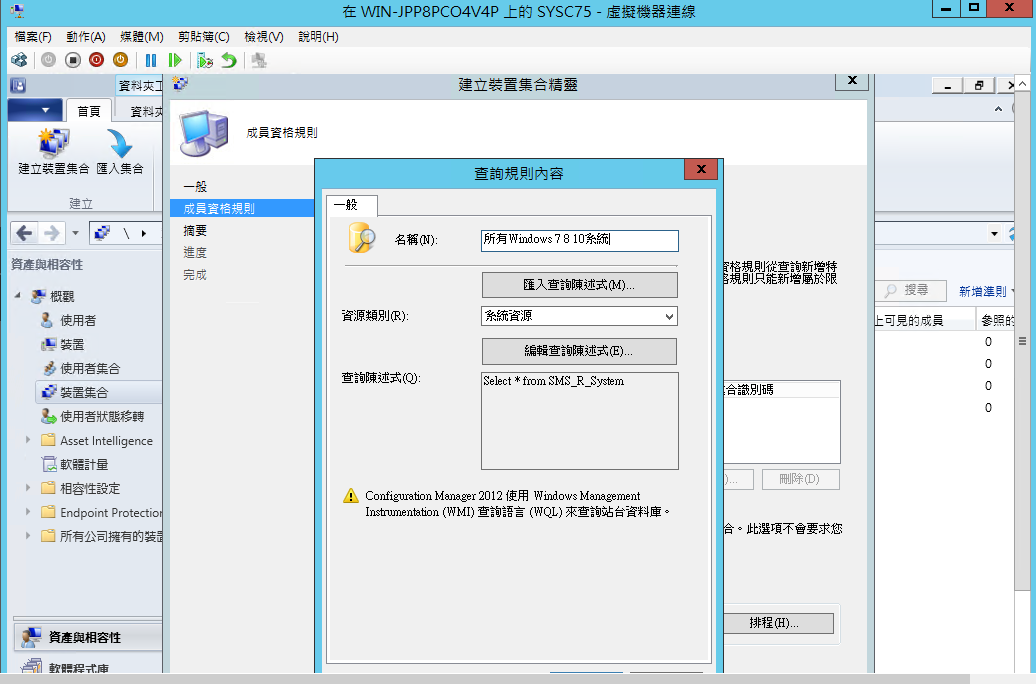This screenshot has height=684, width=1036.
Task: Click the 名稱(N) text field
Action: click(579, 240)
